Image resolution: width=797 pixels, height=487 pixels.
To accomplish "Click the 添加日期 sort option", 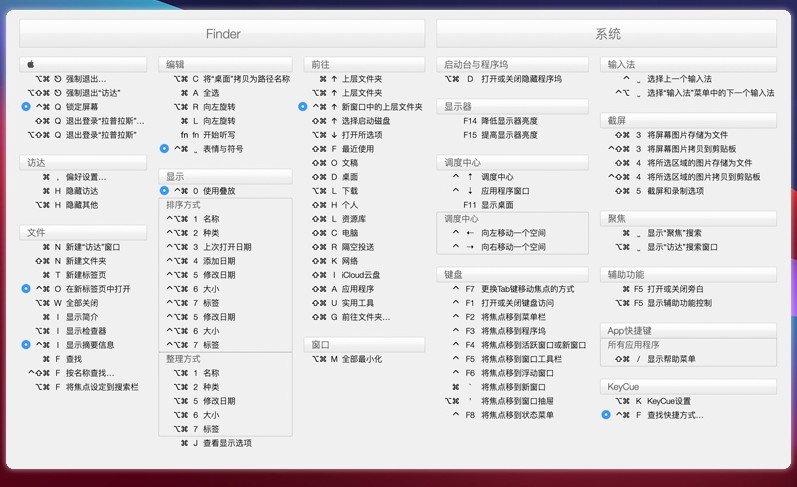I will tap(201, 261).
